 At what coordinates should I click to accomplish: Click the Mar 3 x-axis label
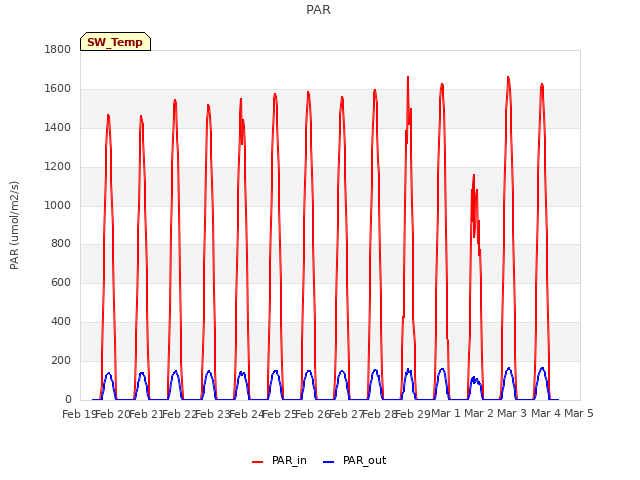click(512, 413)
